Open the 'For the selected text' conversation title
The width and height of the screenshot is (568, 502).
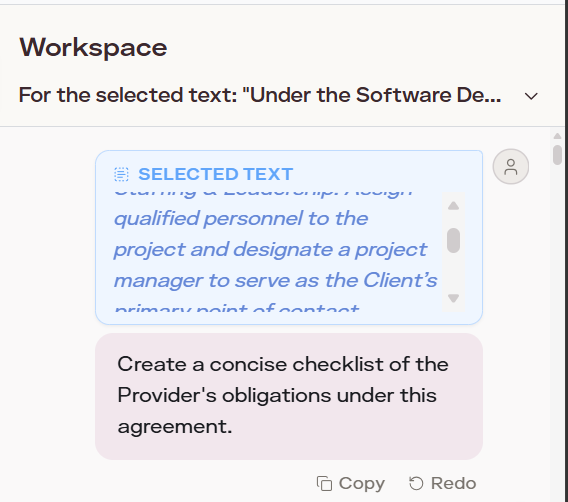260,95
